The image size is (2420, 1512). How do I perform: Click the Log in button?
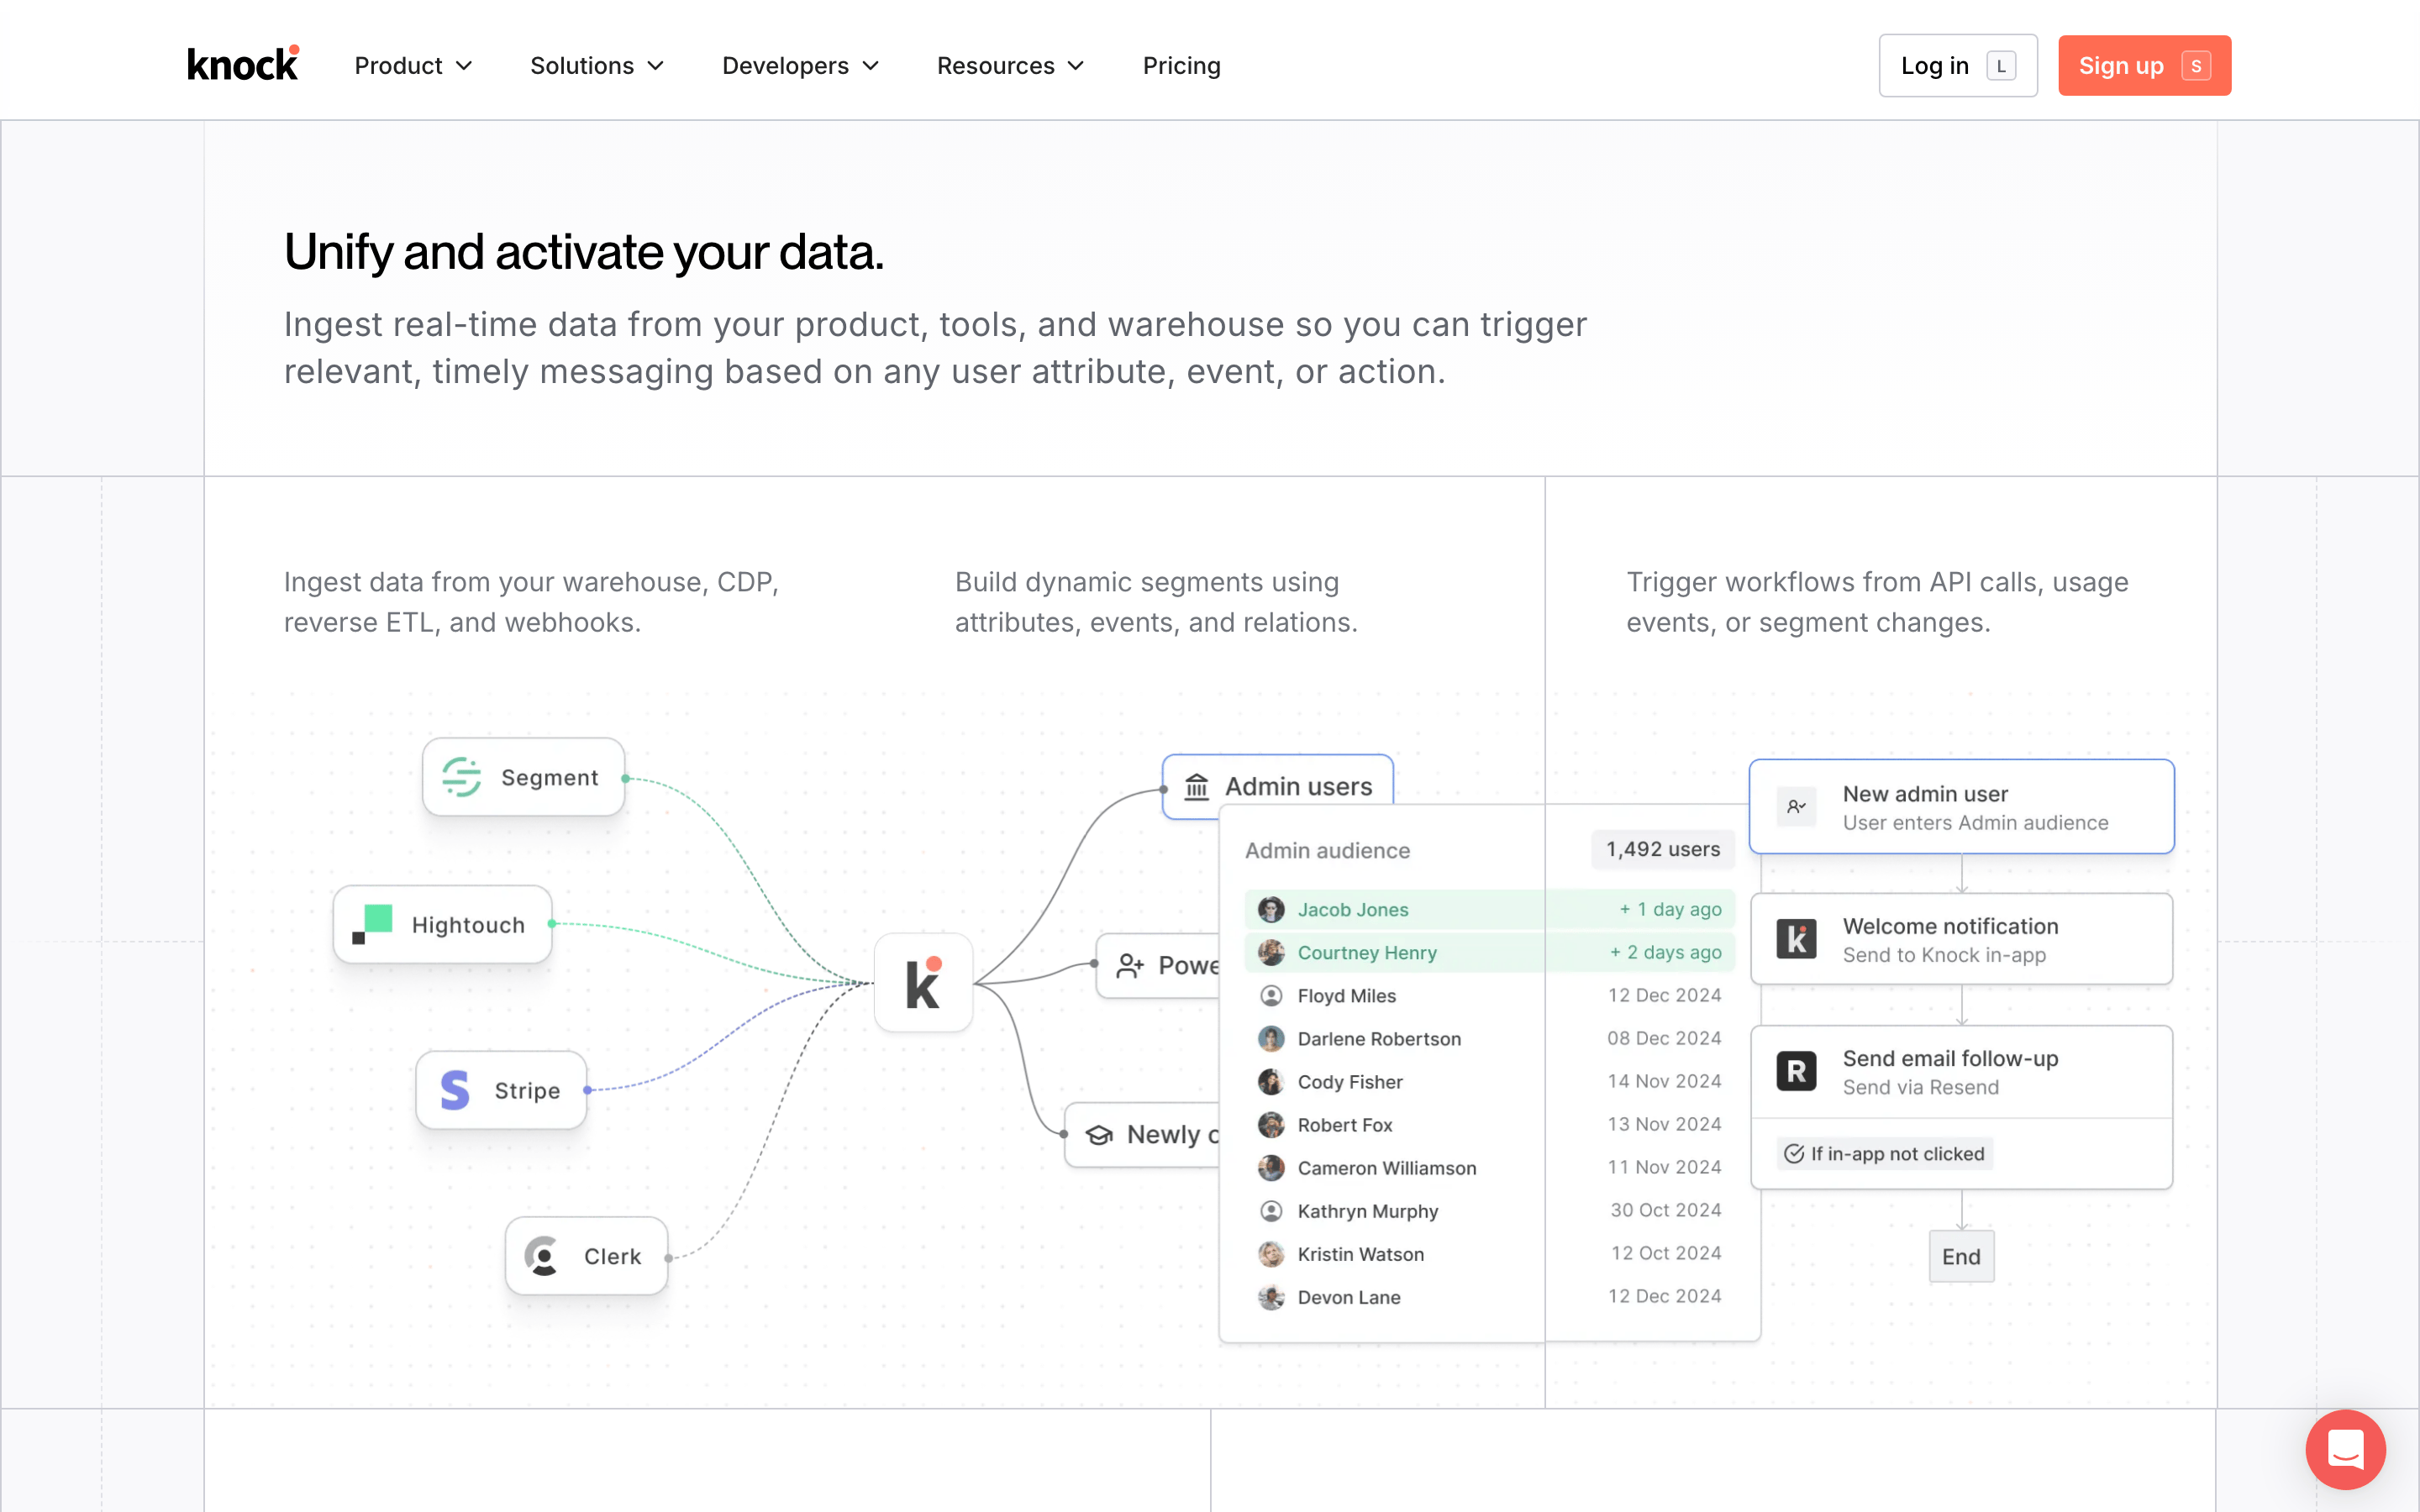click(x=1957, y=66)
